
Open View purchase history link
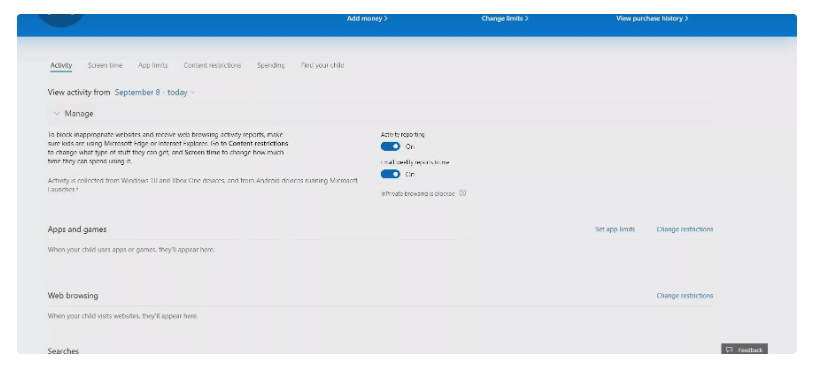652,18
